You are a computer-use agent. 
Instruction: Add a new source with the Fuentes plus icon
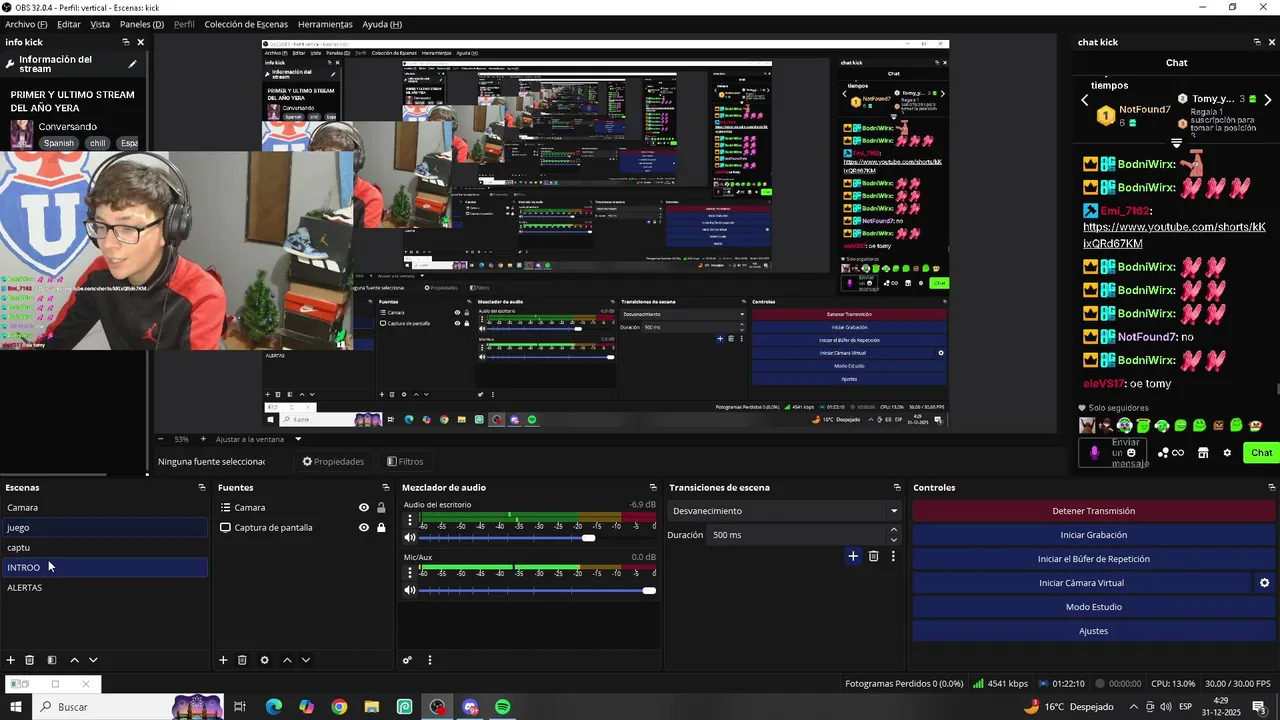point(223,660)
